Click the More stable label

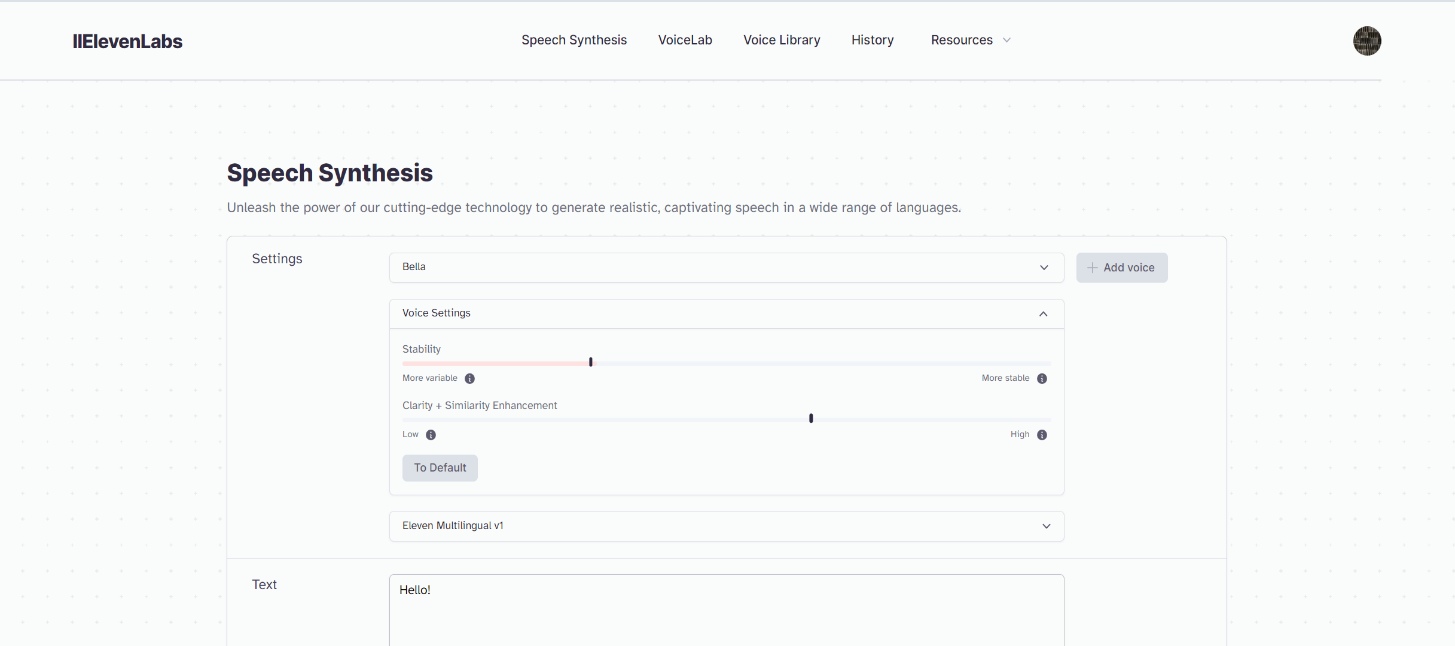[1005, 379]
